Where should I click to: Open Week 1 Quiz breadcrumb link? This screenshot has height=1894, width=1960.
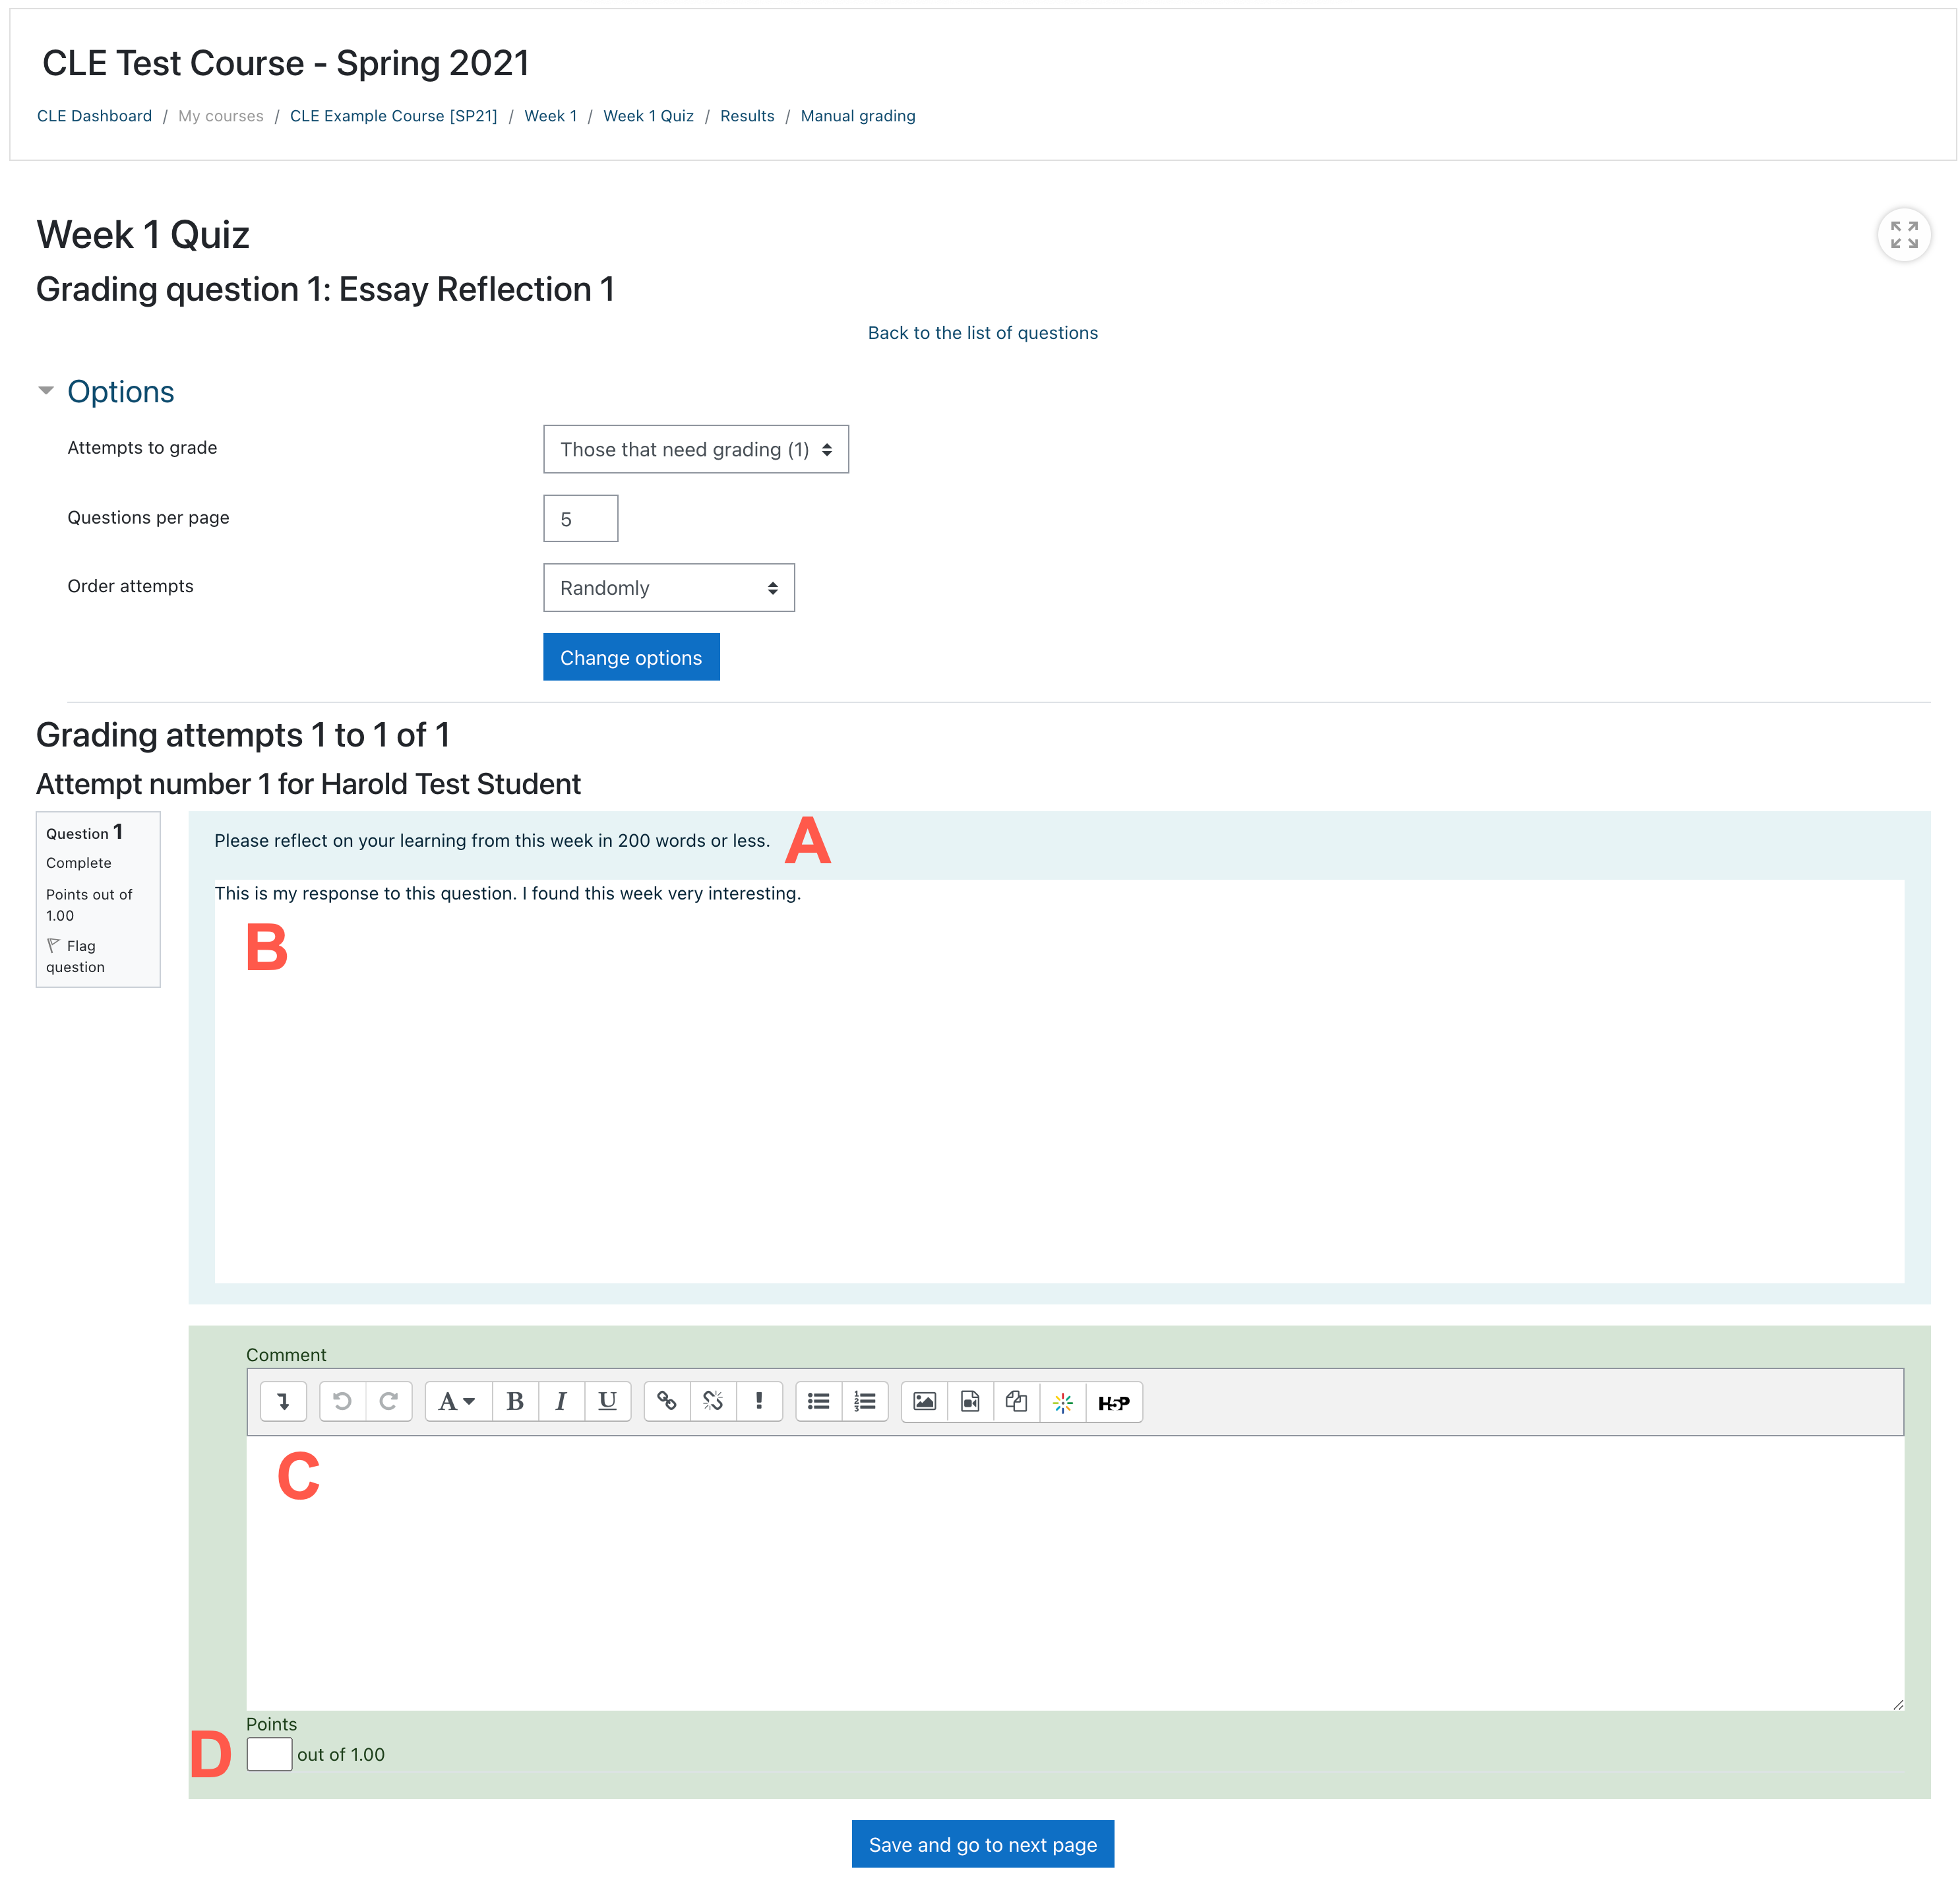(x=648, y=116)
